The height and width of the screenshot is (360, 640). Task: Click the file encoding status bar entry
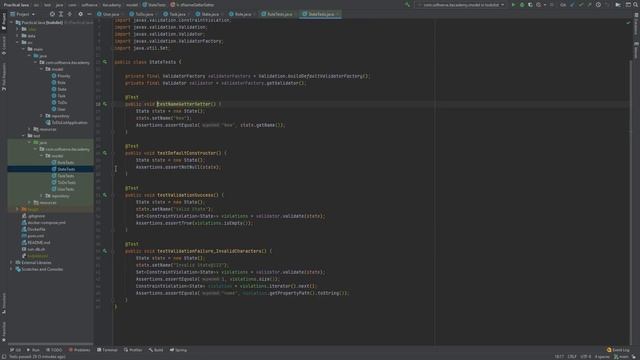[586, 356]
